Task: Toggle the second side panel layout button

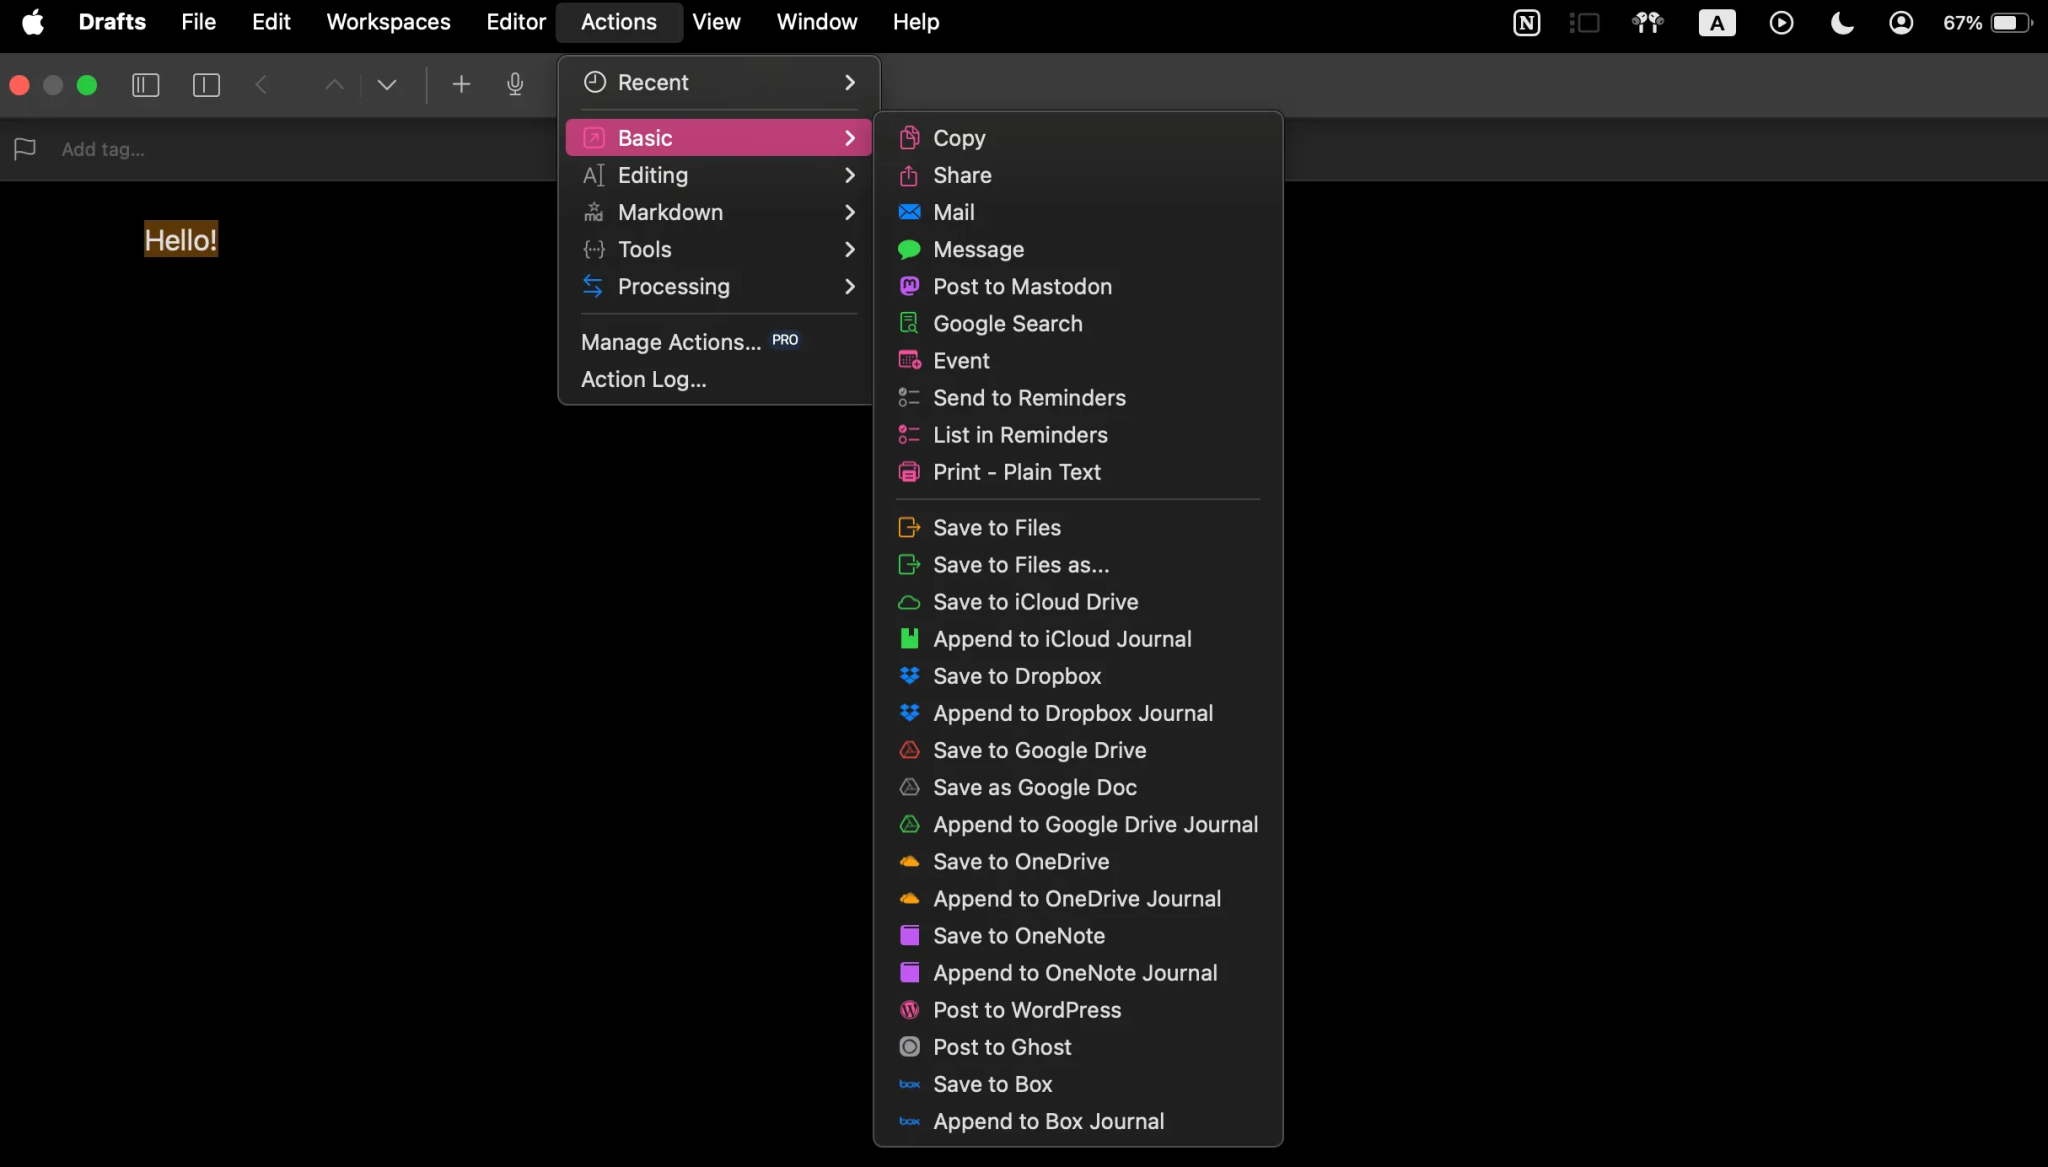Action: (x=206, y=85)
